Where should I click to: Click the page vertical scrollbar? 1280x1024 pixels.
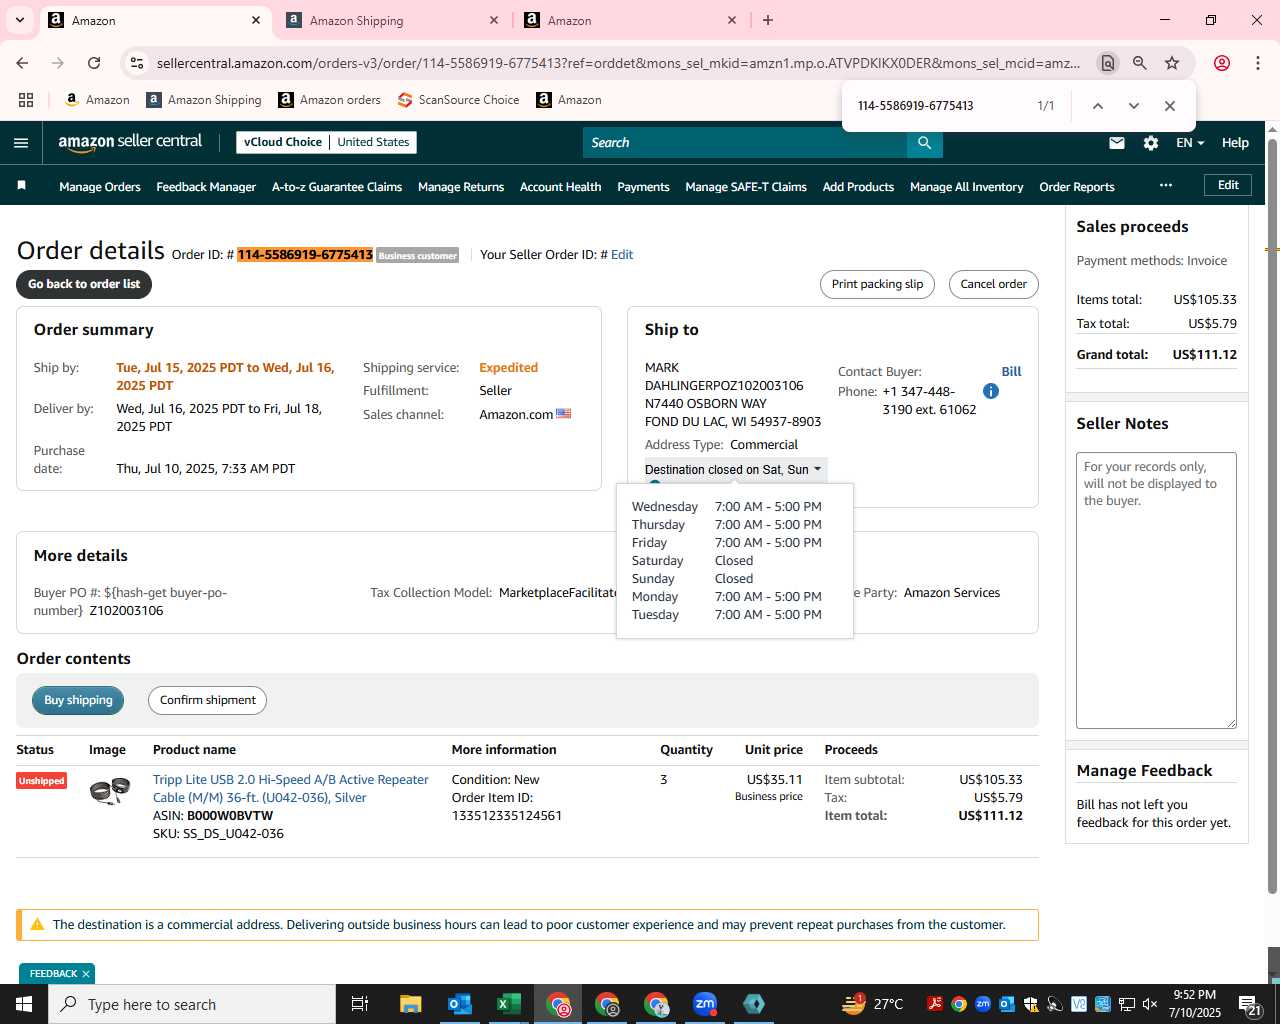click(1273, 515)
